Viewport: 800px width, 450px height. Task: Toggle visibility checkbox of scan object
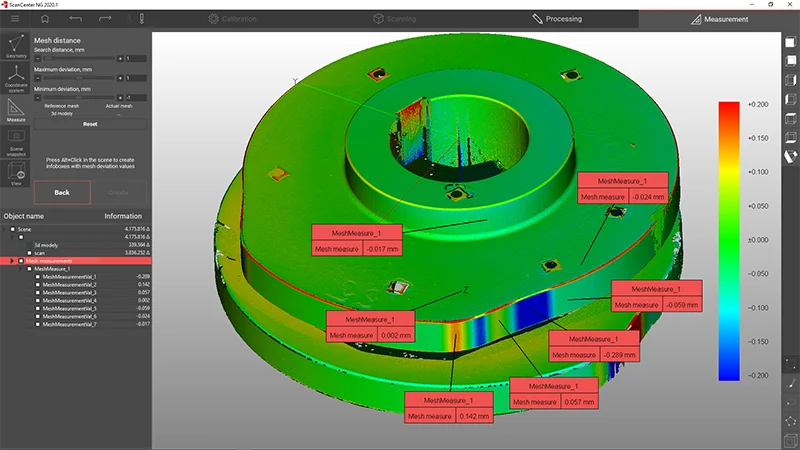tap(29, 253)
